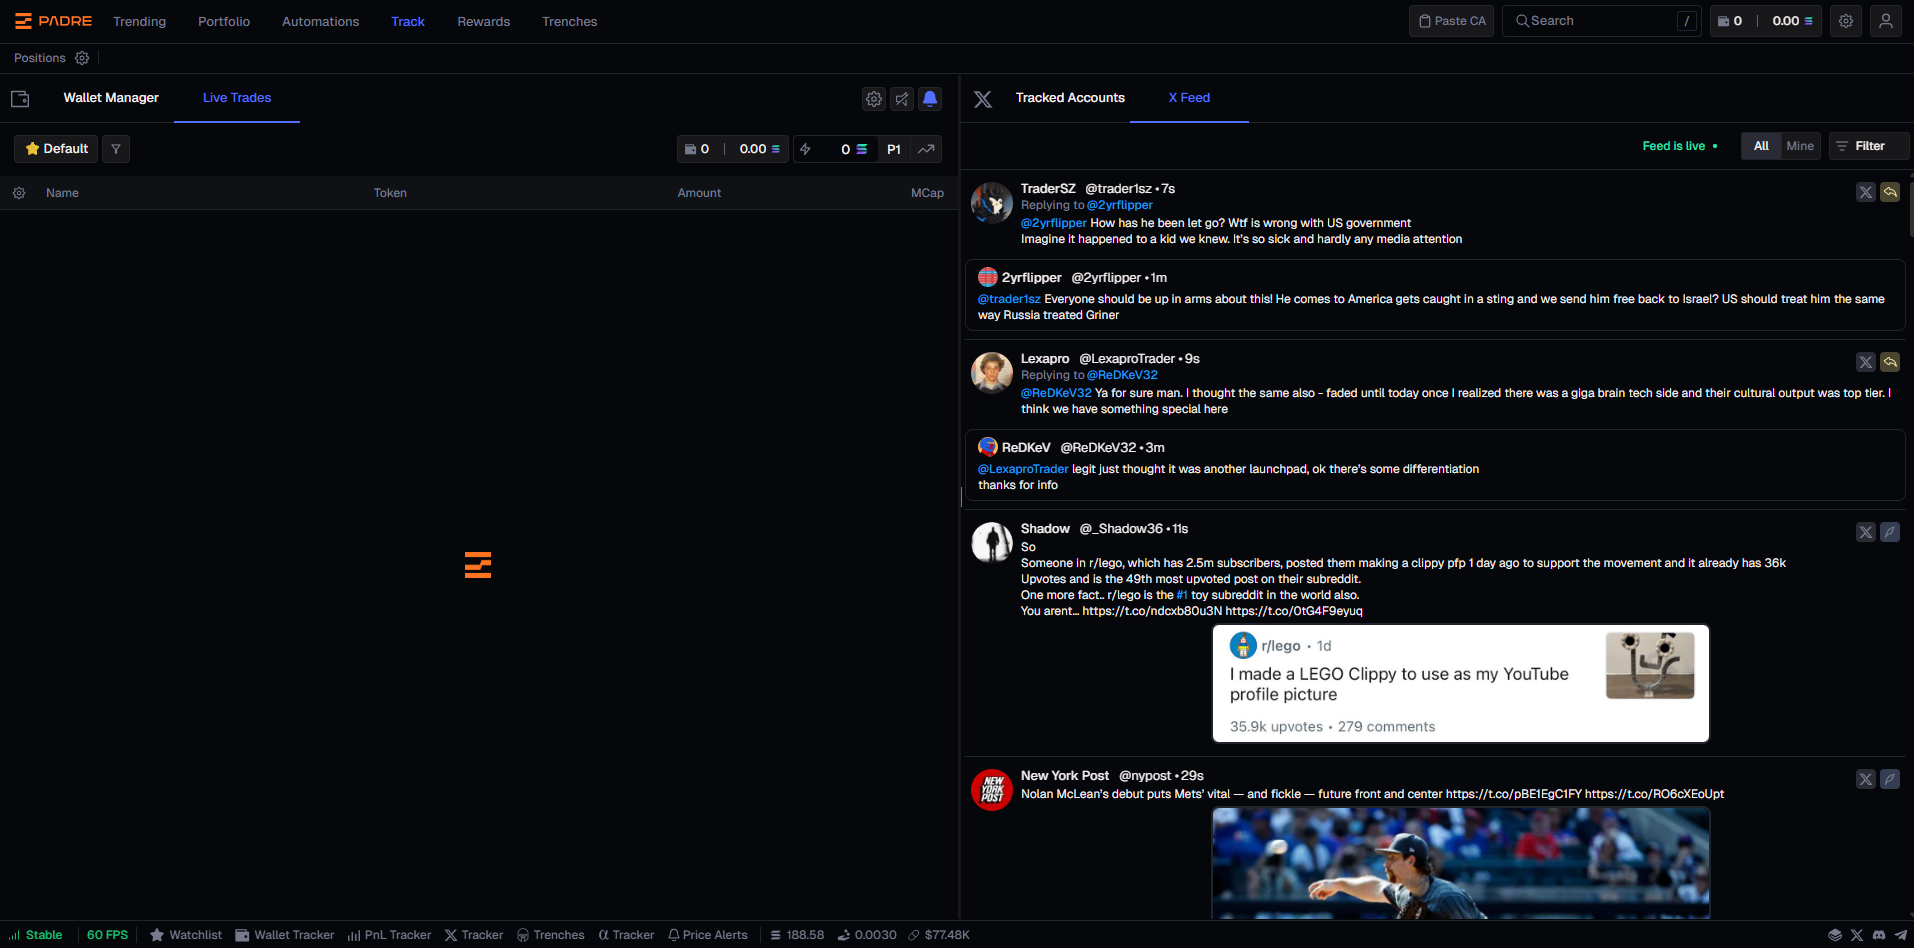
Task: Click the Discord icon in status bar
Action: pyautogui.click(x=1879, y=935)
